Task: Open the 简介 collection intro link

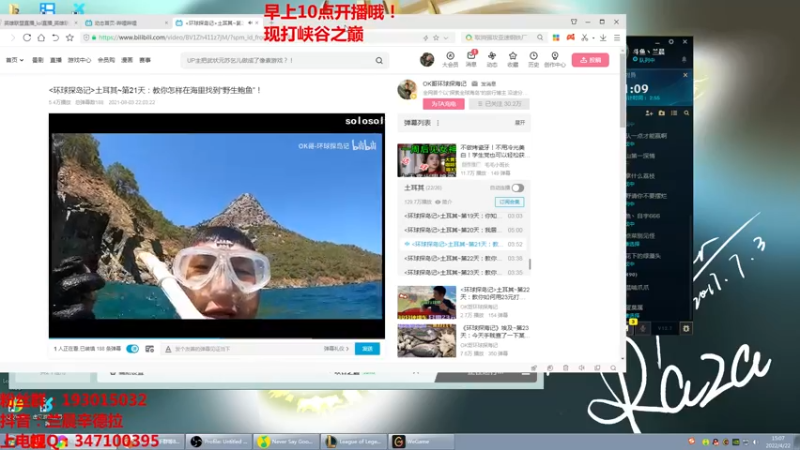Action: point(443,202)
